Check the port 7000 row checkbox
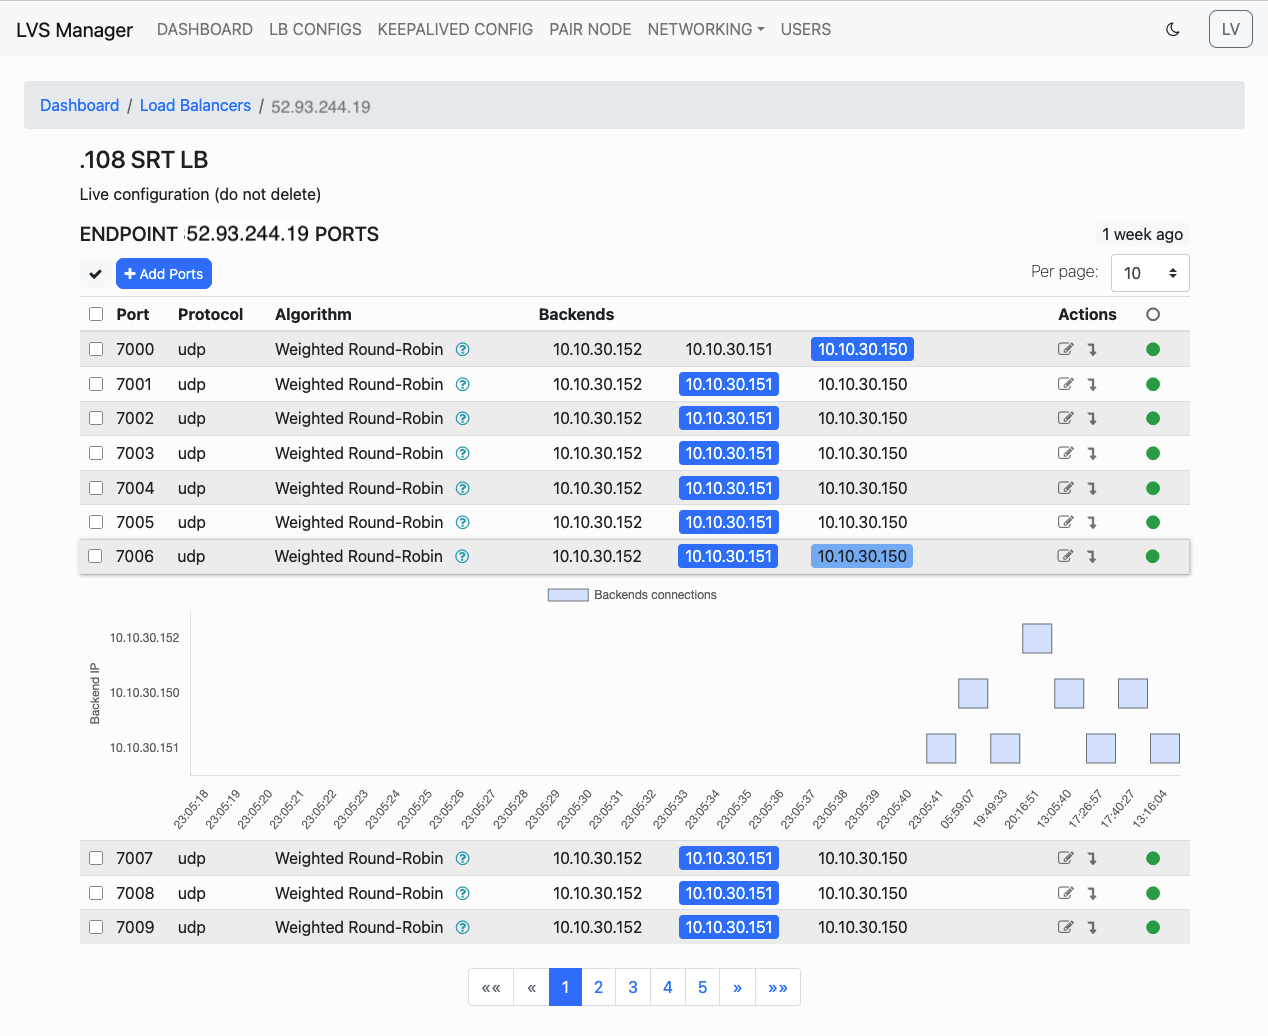Viewport: 1268px width, 1036px height. [x=96, y=349]
